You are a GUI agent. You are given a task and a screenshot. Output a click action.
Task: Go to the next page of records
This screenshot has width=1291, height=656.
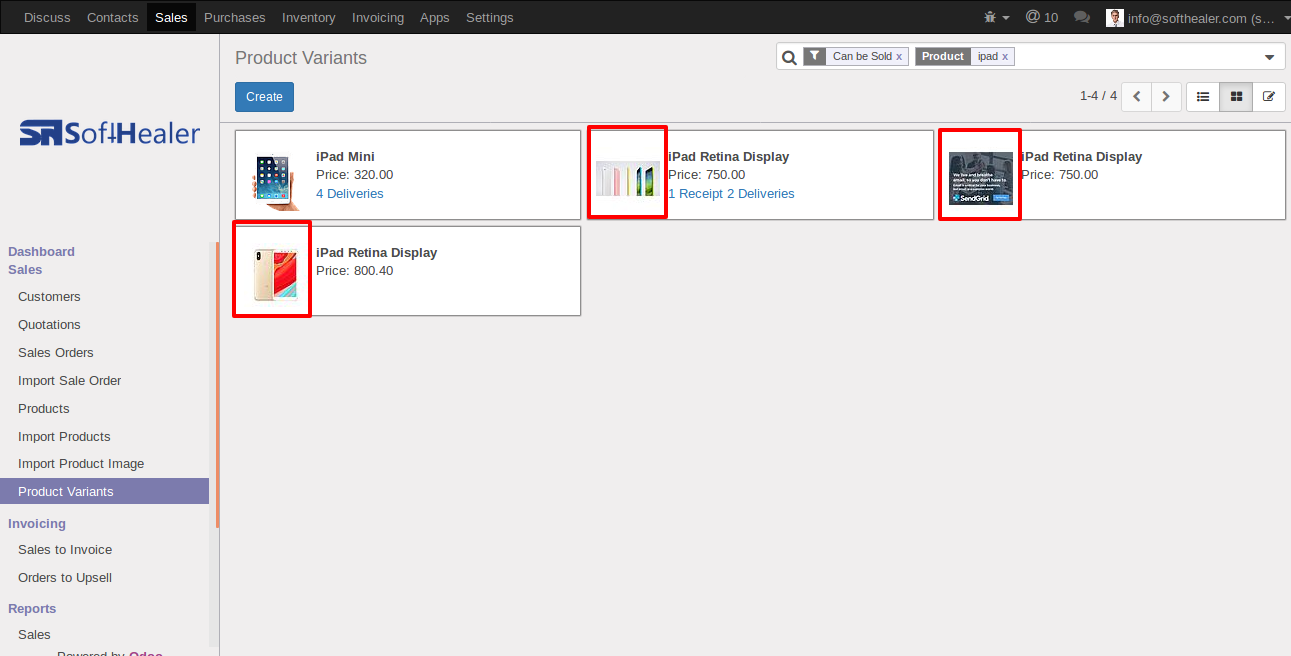(x=1166, y=97)
